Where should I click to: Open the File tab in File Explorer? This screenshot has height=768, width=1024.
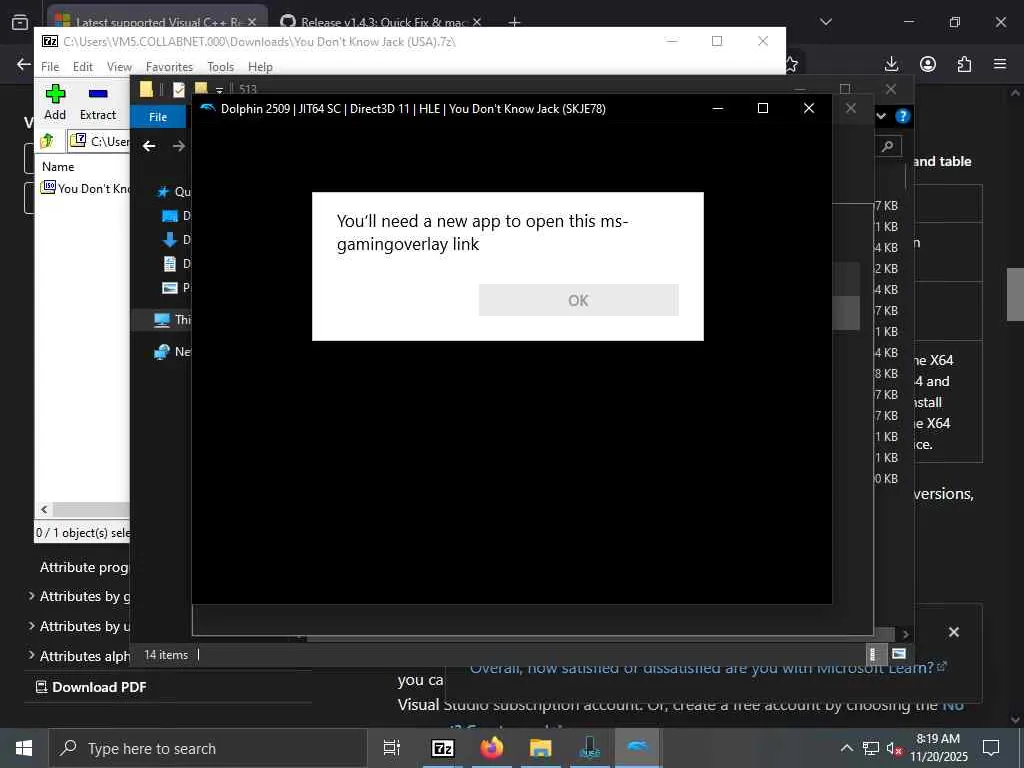coord(158,117)
